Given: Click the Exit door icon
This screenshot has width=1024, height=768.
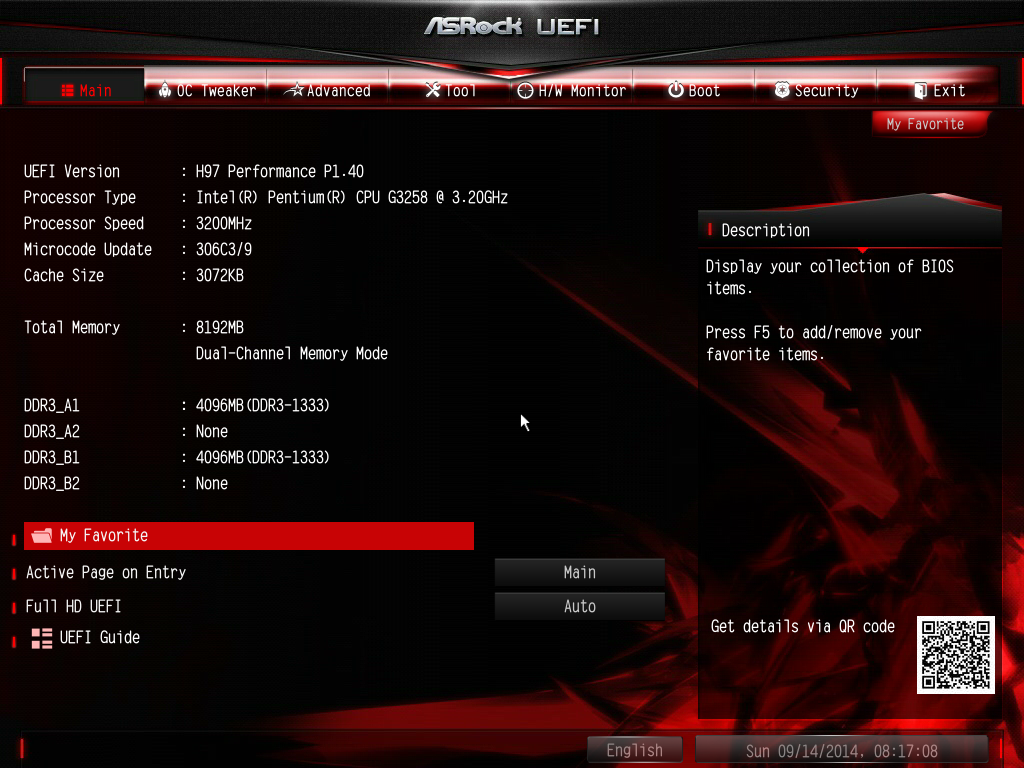Looking at the screenshot, I should [x=920, y=90].
